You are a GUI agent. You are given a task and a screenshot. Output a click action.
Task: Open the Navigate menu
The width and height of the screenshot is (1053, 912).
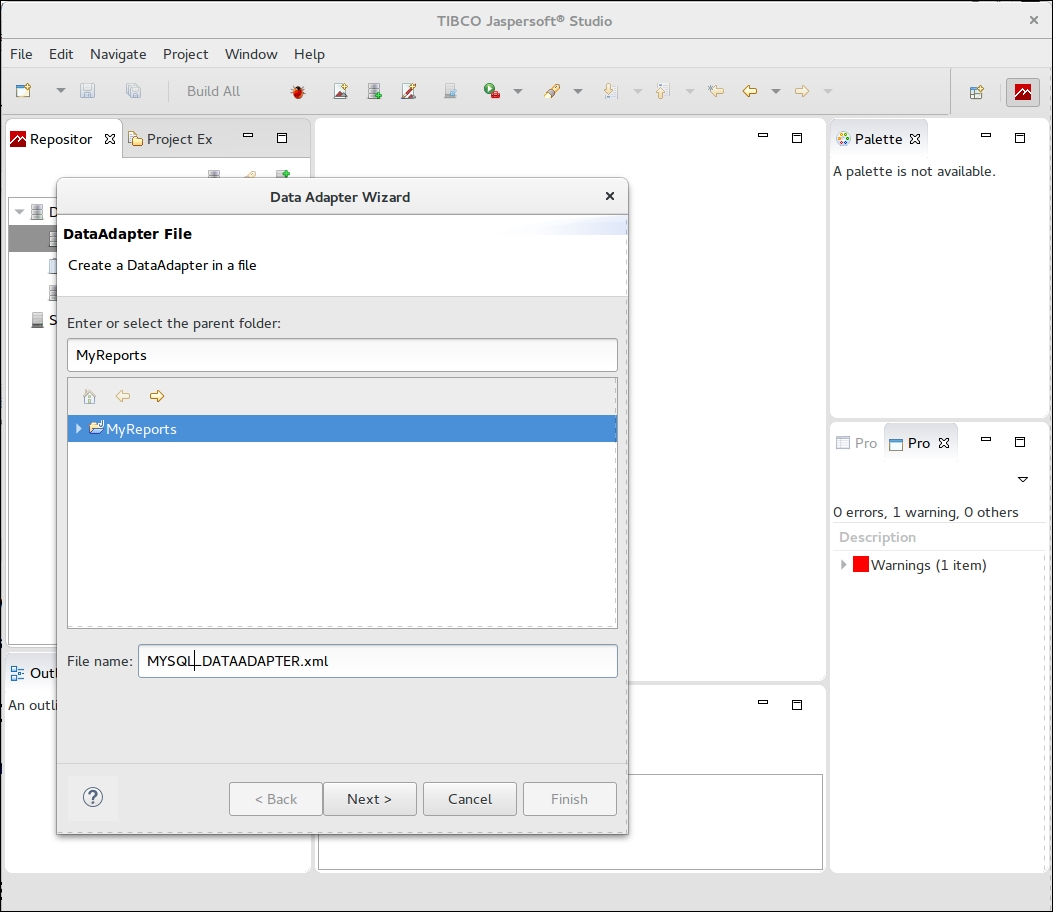118,54
